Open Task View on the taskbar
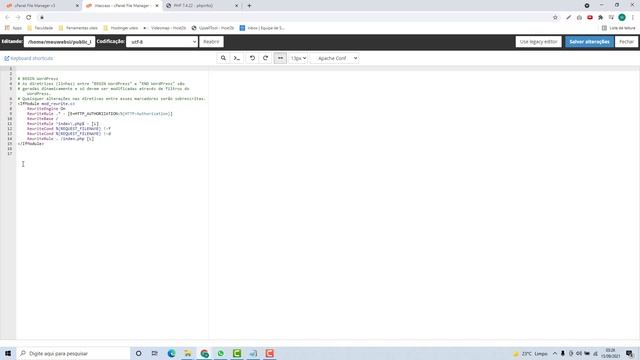Screen dimensions: 640x360 (x=155, y=353)
